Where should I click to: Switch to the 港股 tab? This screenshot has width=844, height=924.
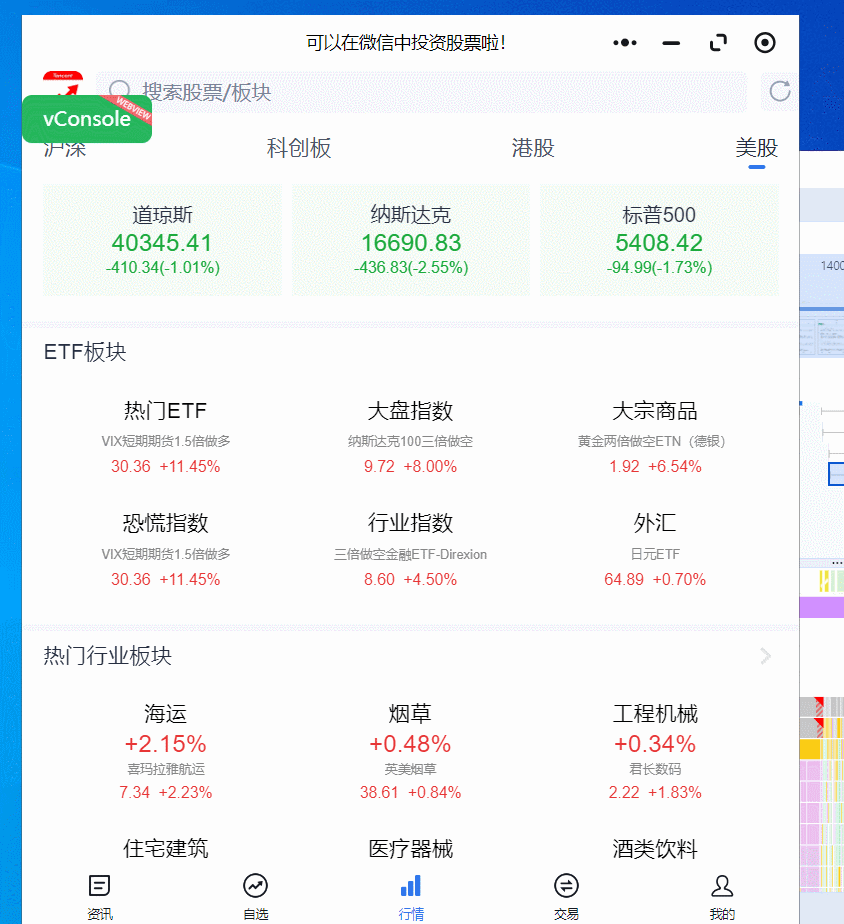pyautogui.click(x=533, y=148)
